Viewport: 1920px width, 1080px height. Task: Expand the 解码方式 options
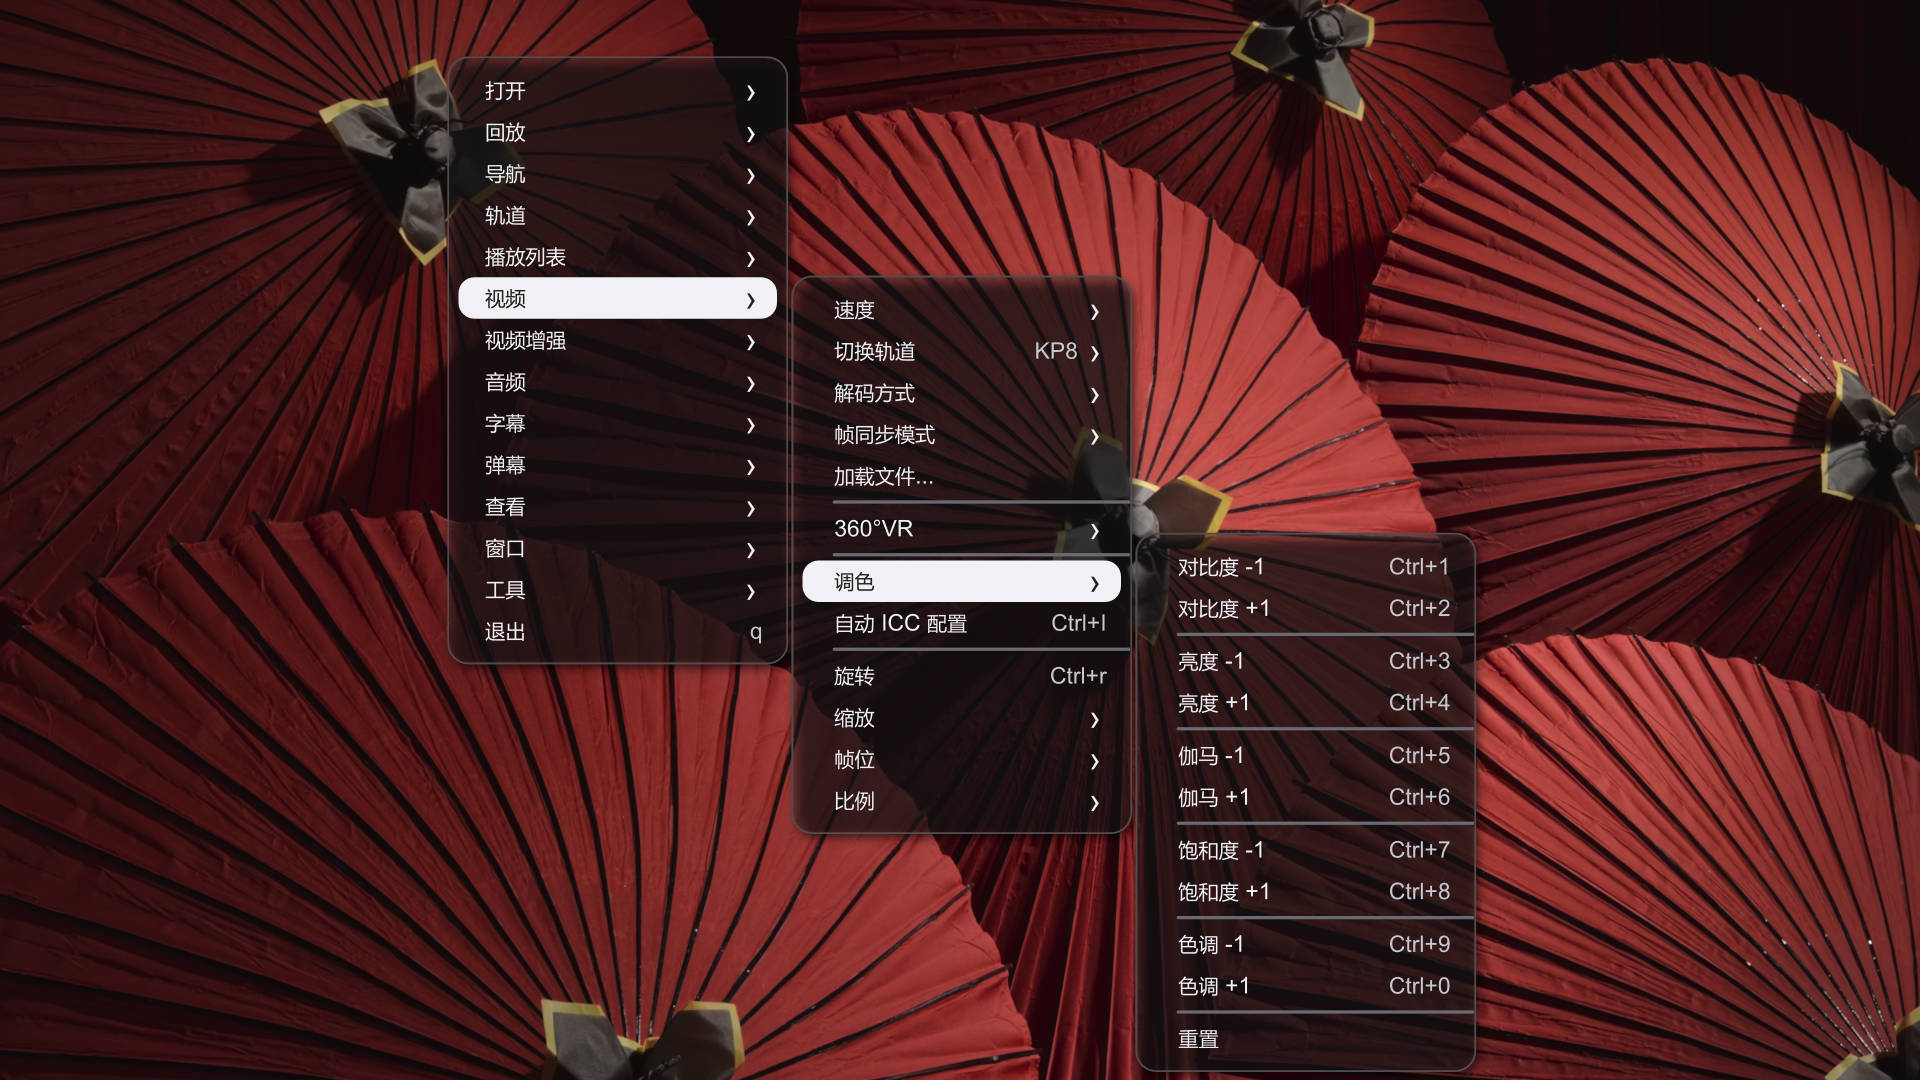point(961,394)
